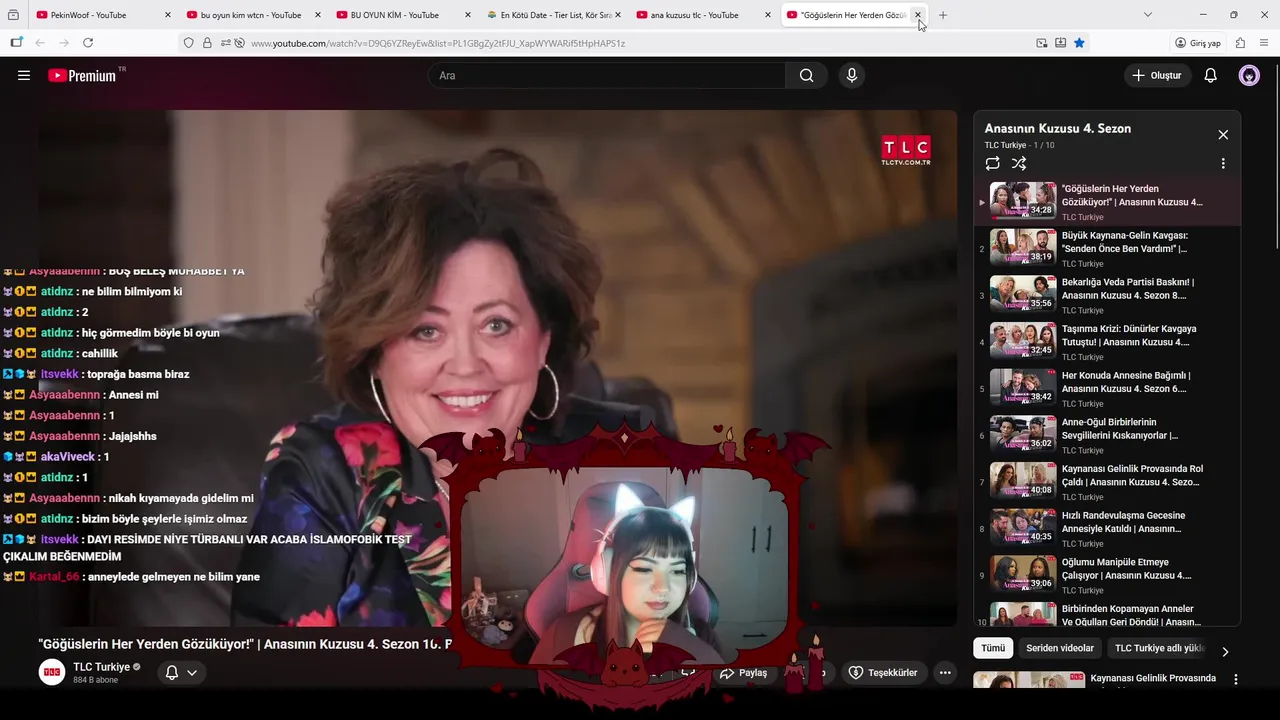Select the Tümü filter chip

[x=993, y=648]
